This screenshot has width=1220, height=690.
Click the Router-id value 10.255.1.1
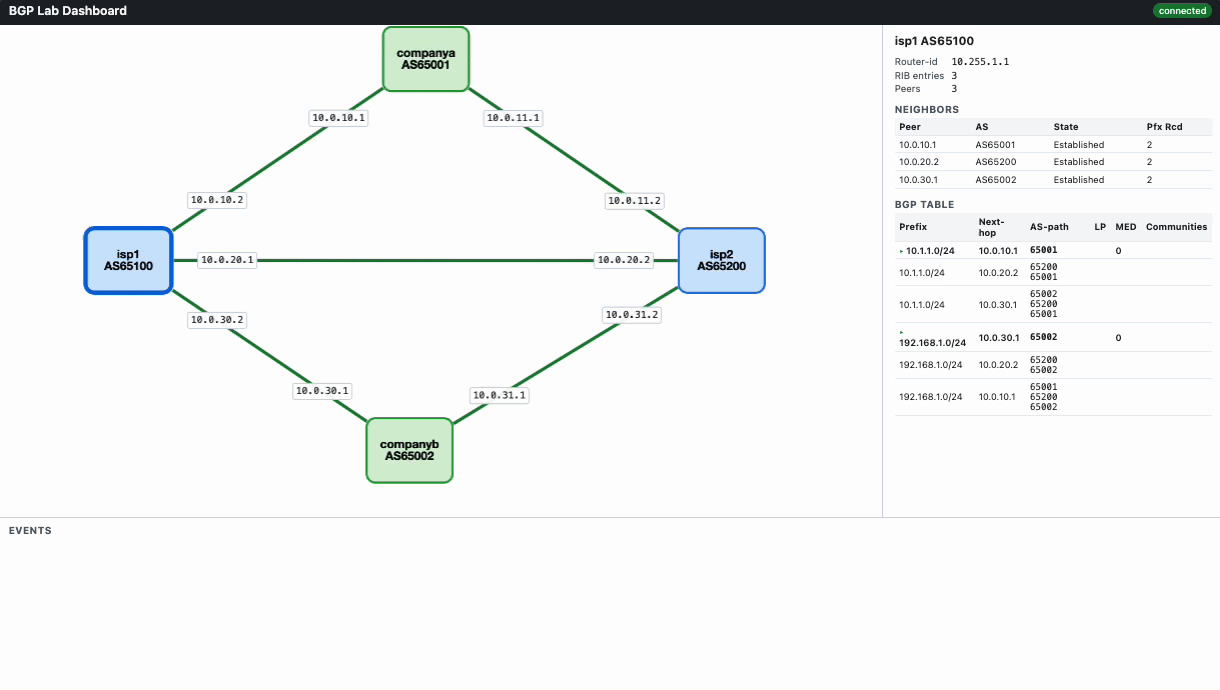[980, 62]
